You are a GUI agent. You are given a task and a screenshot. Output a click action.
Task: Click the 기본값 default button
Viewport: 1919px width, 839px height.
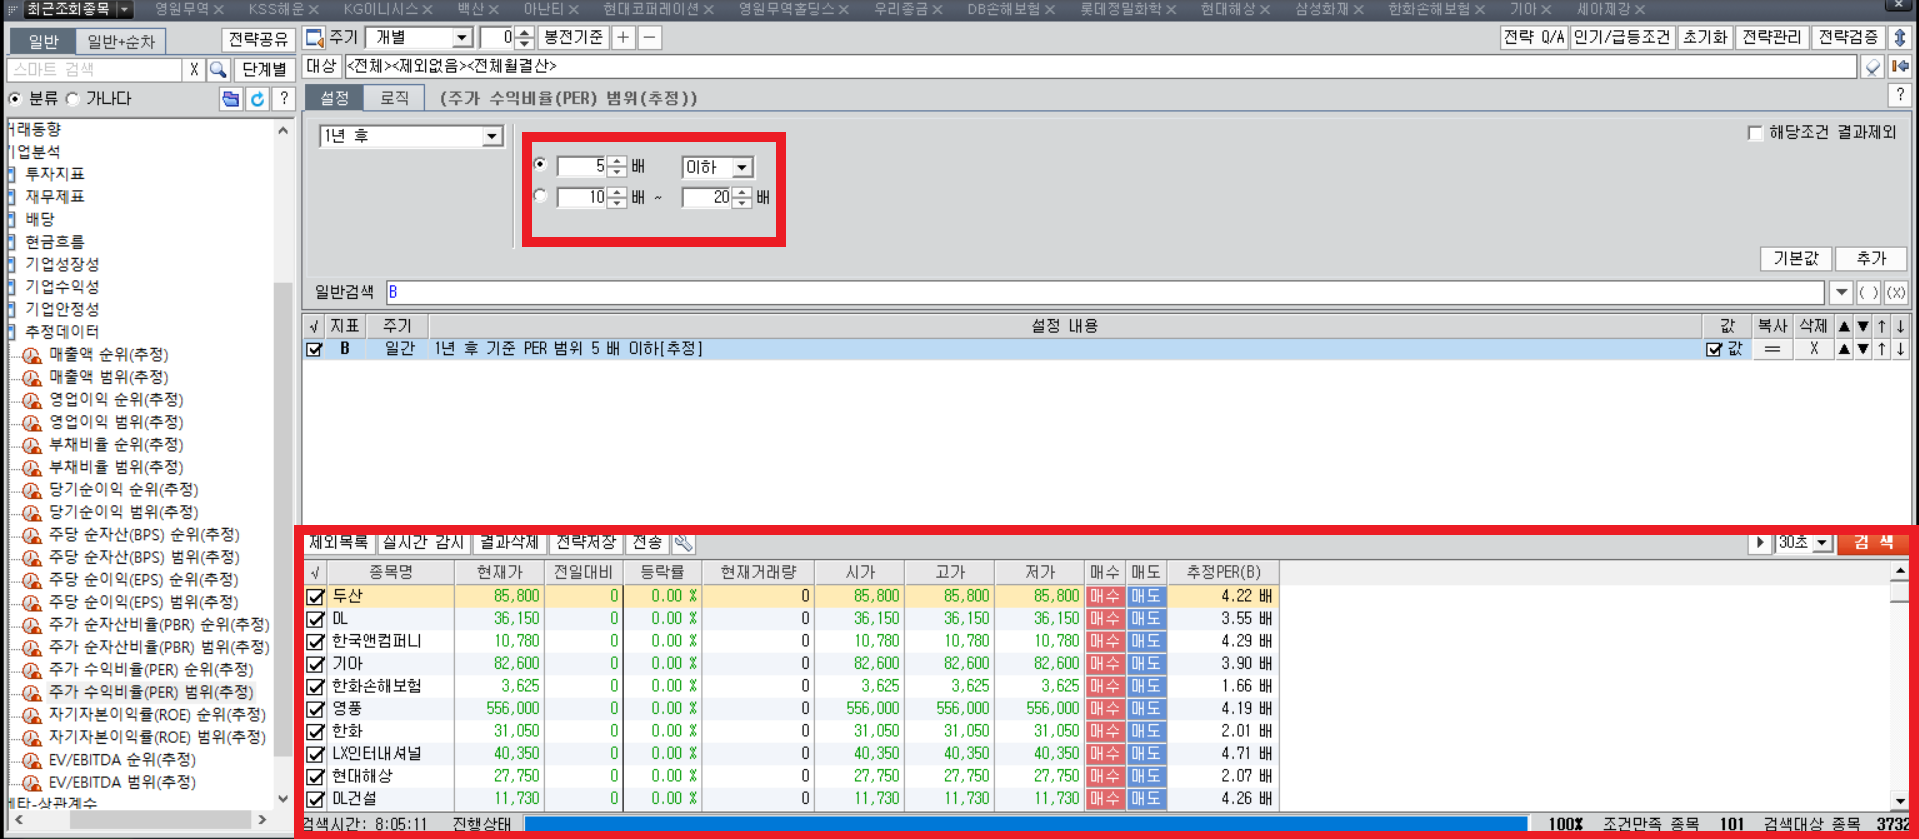click(x=1796, y=258)
